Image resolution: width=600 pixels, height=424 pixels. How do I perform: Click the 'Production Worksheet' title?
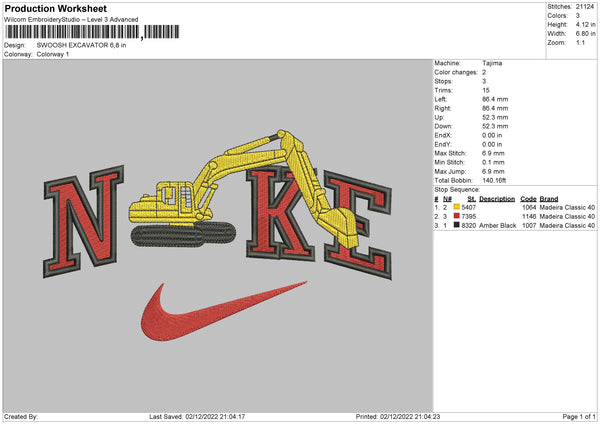click(56, 8)
